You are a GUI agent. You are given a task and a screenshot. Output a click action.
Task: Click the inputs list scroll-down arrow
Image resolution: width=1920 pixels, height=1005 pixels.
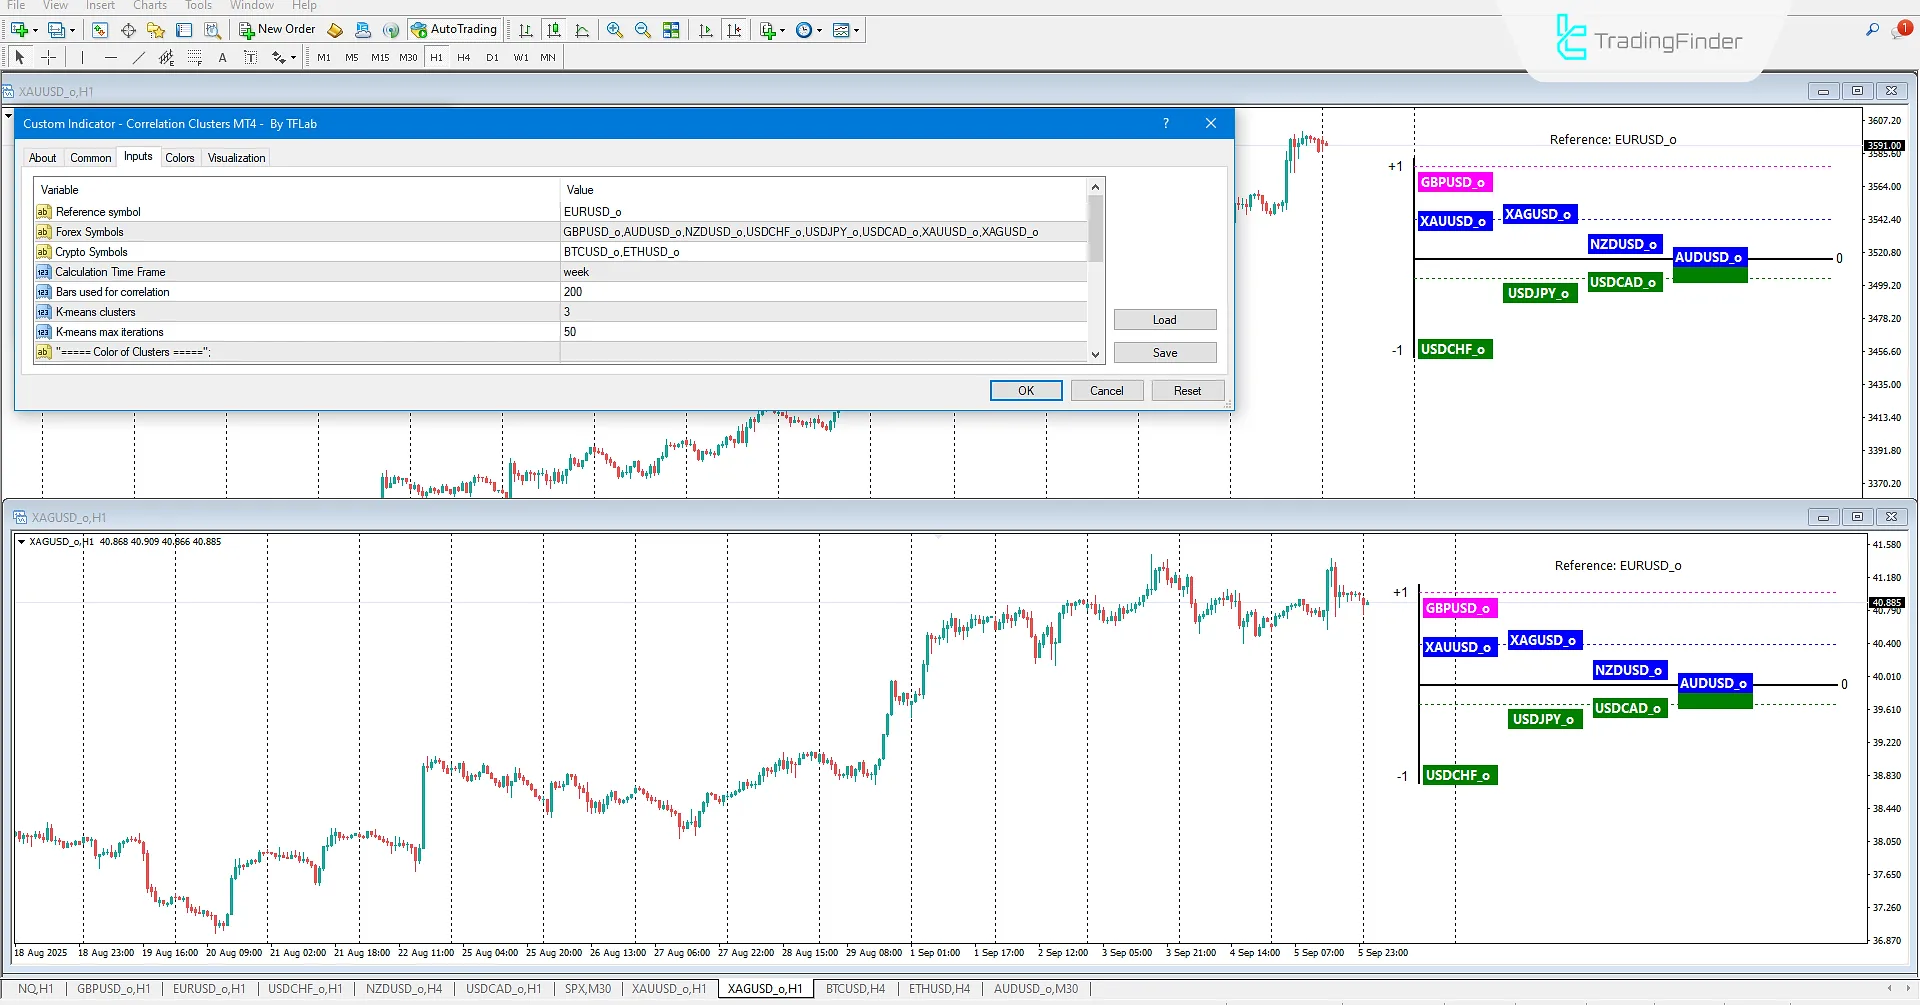[1095, 354]
